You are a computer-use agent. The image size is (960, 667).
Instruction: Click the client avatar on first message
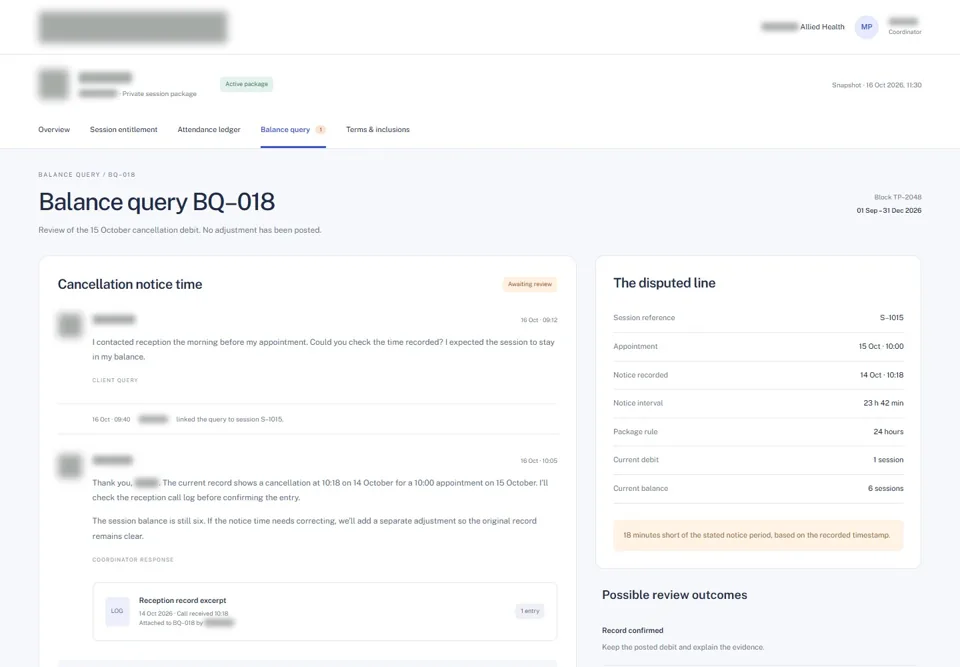pos(70,325)
